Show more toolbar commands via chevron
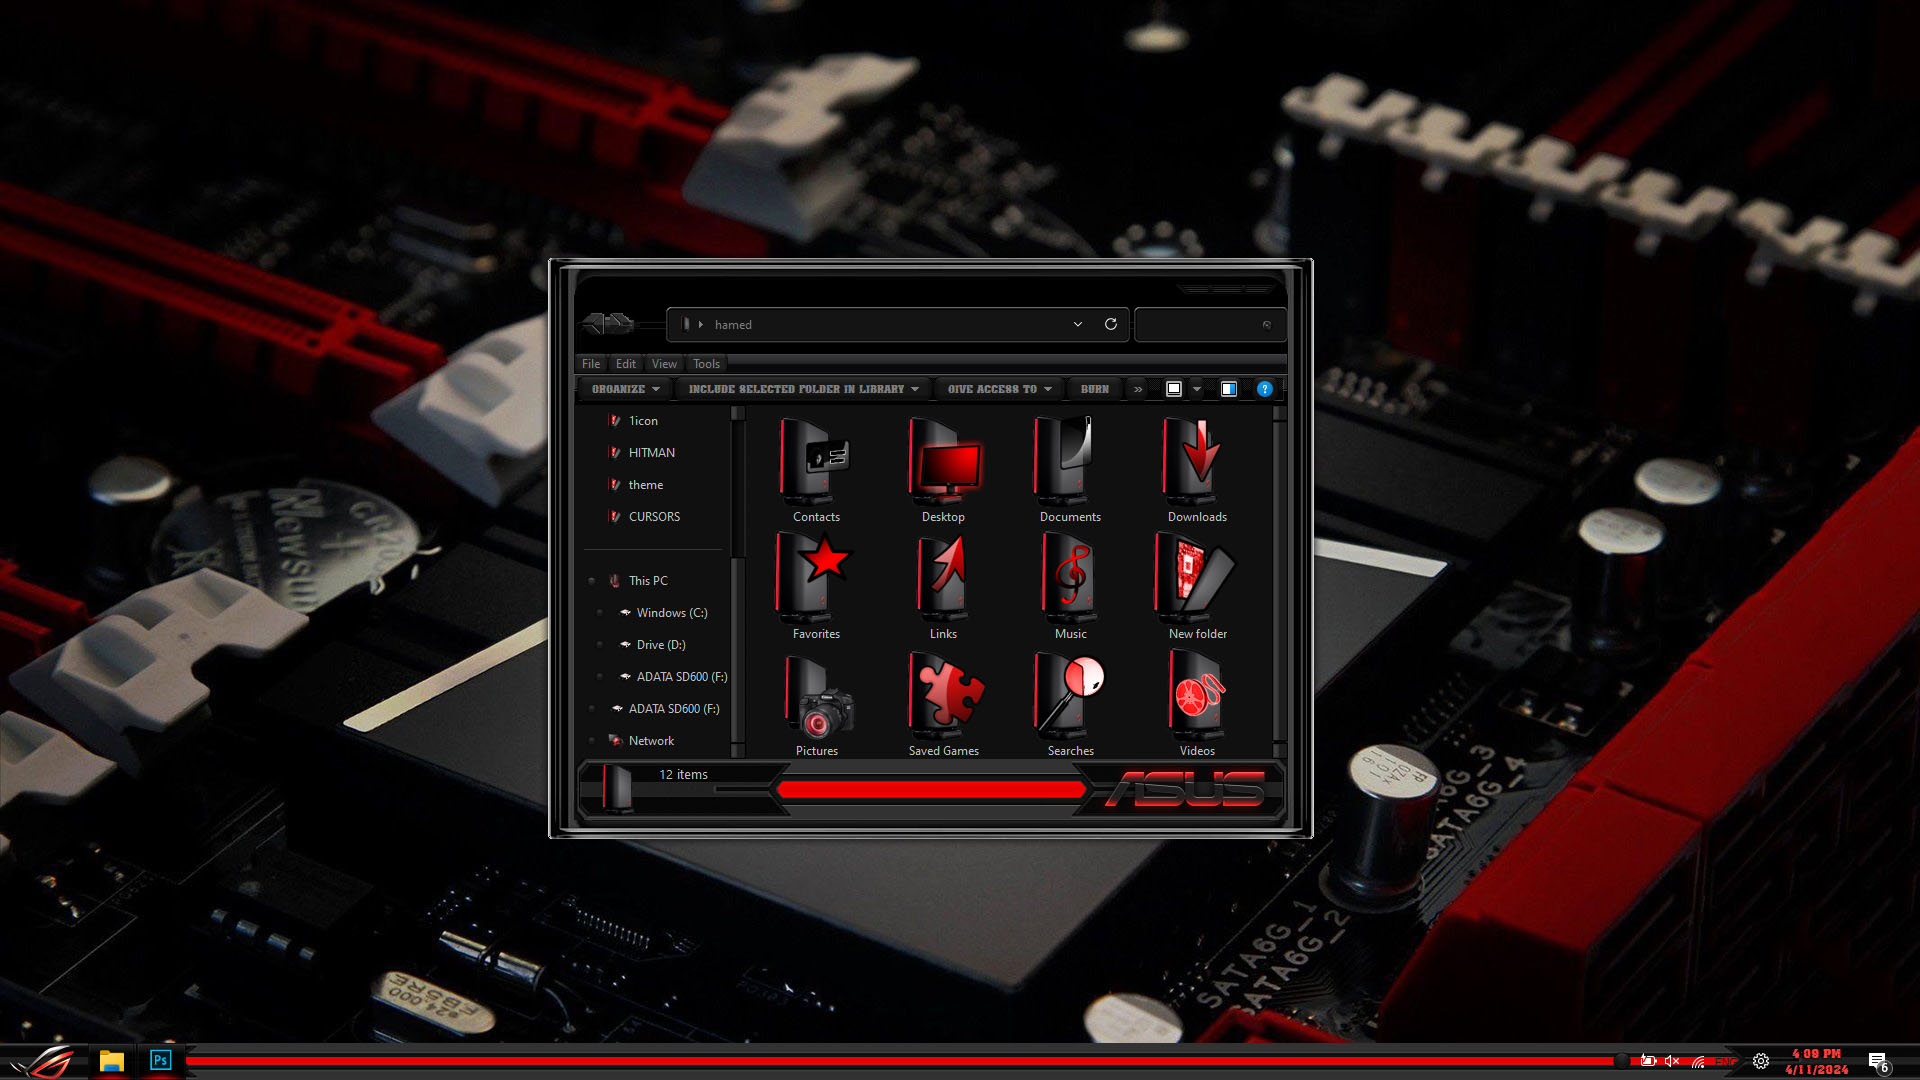 coord(1138,389)
